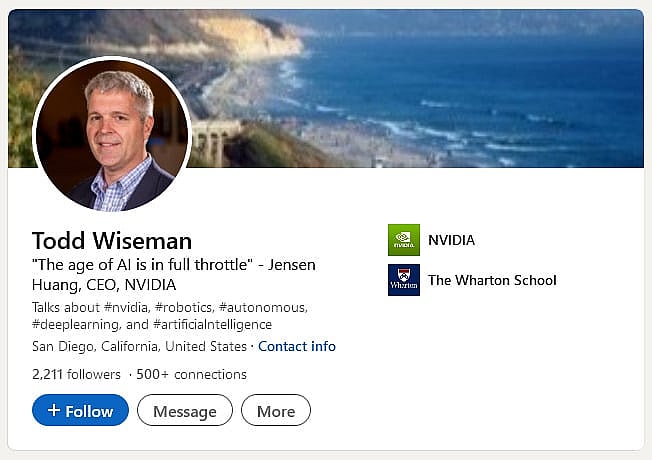Select the Todd Wiseman name heading

[x=112, y=241]
